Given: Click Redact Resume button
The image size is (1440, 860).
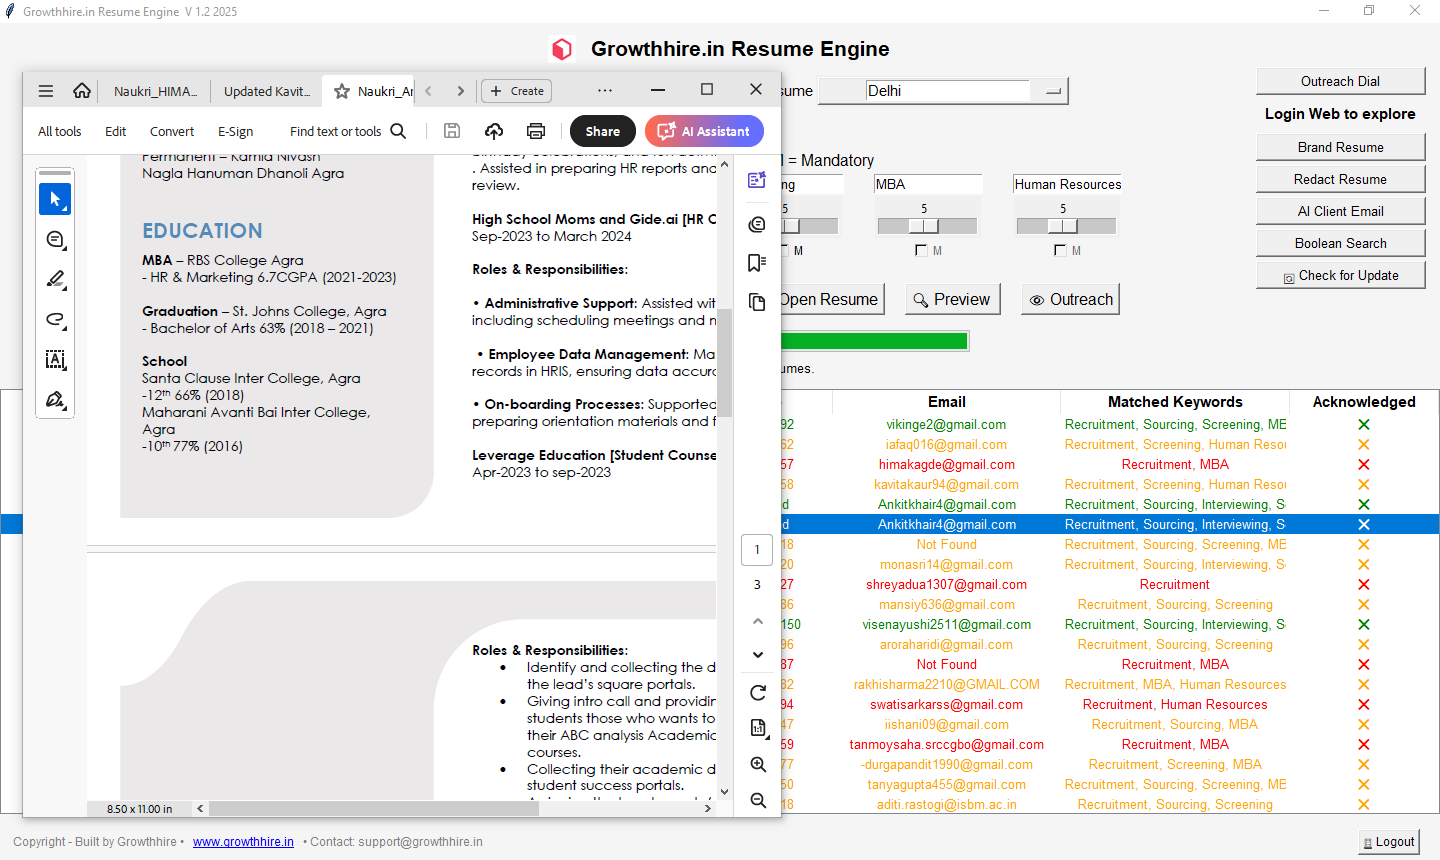Looking at the screenshot, I should 1340,179.
